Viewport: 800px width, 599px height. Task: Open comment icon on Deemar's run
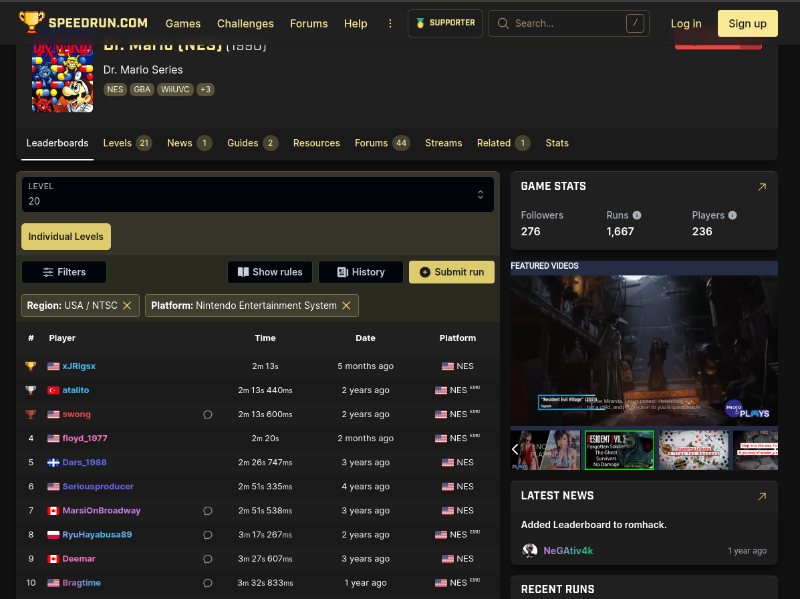pos(208,559)
